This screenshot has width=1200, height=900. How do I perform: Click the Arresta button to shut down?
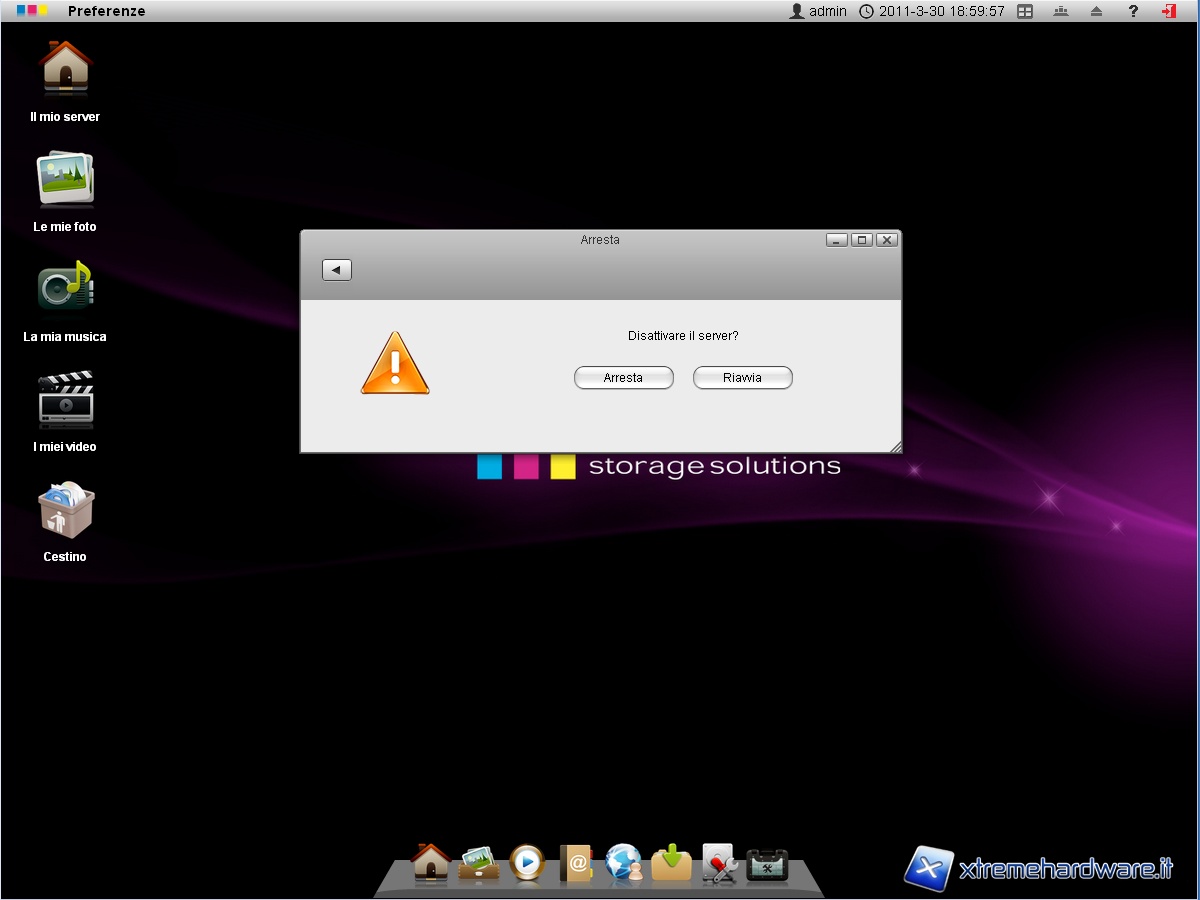623,378
